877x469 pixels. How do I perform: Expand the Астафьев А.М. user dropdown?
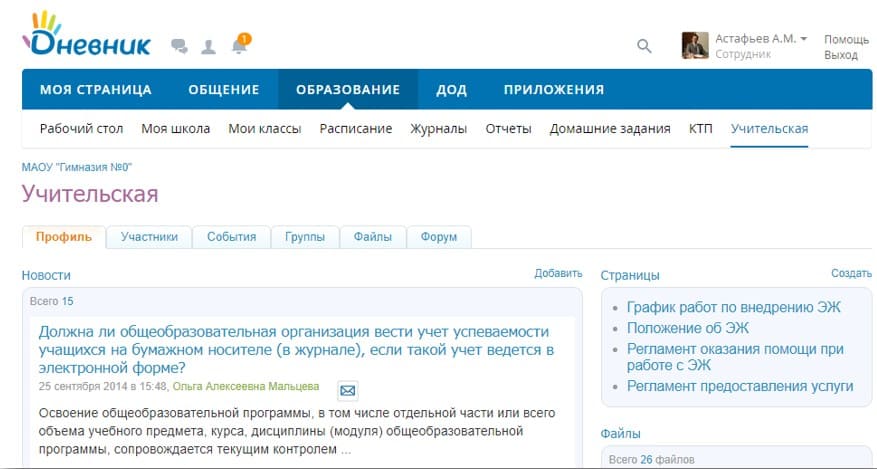tap(761, 38)
